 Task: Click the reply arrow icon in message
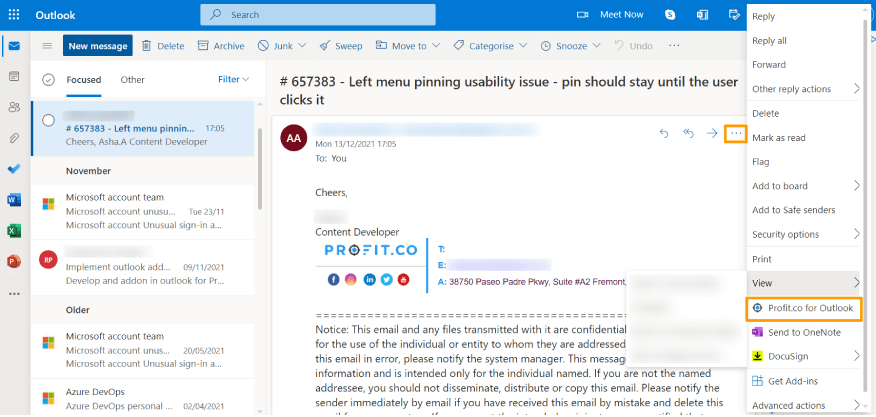pyautogui.click(x=664, y=134)
